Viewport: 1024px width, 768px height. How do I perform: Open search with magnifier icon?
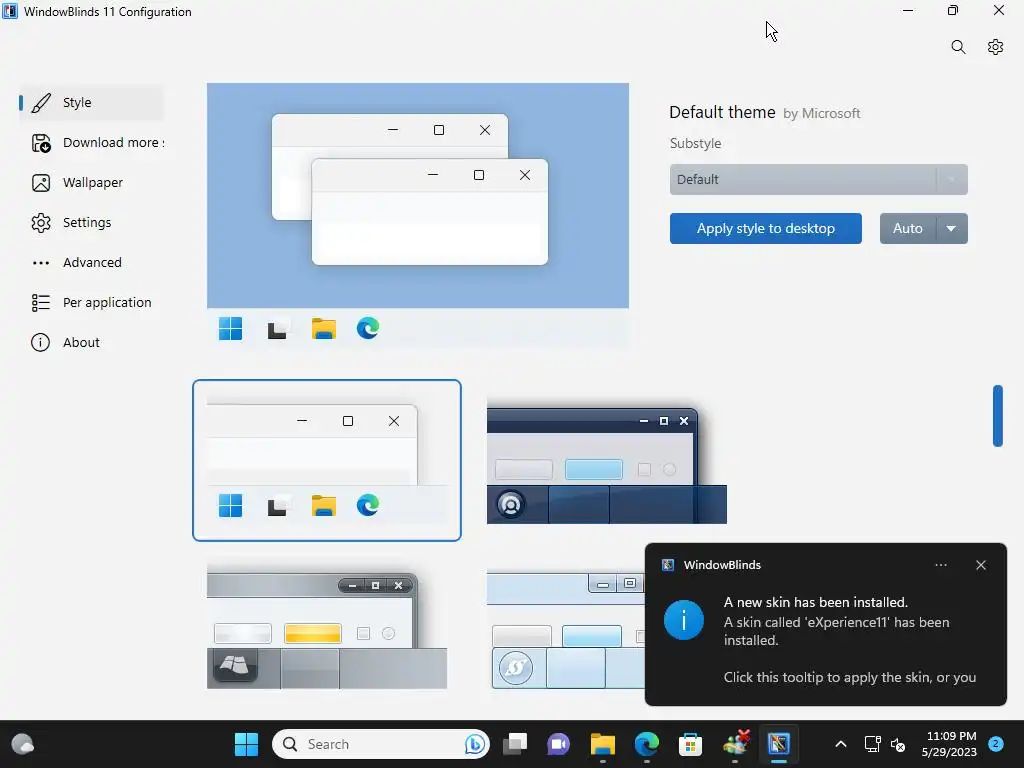(x=958, y=47)
